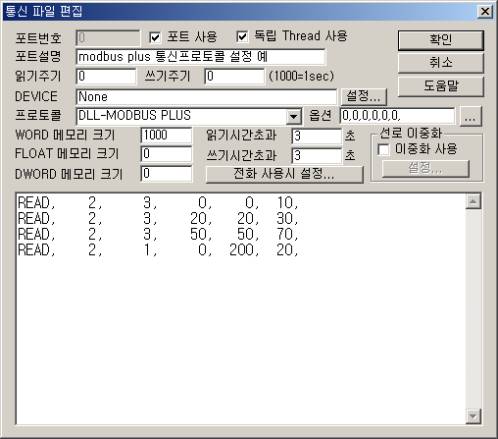This screenshot has height=439, width=498.
Task: Click the 확인 confirm button
Action: (440, 40)
